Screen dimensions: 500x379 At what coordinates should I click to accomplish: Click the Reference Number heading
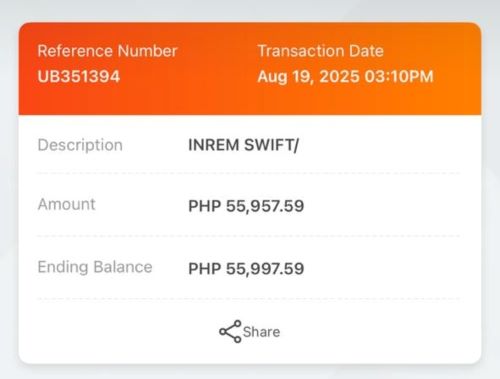pyautogui.click(x=107, y=51)
